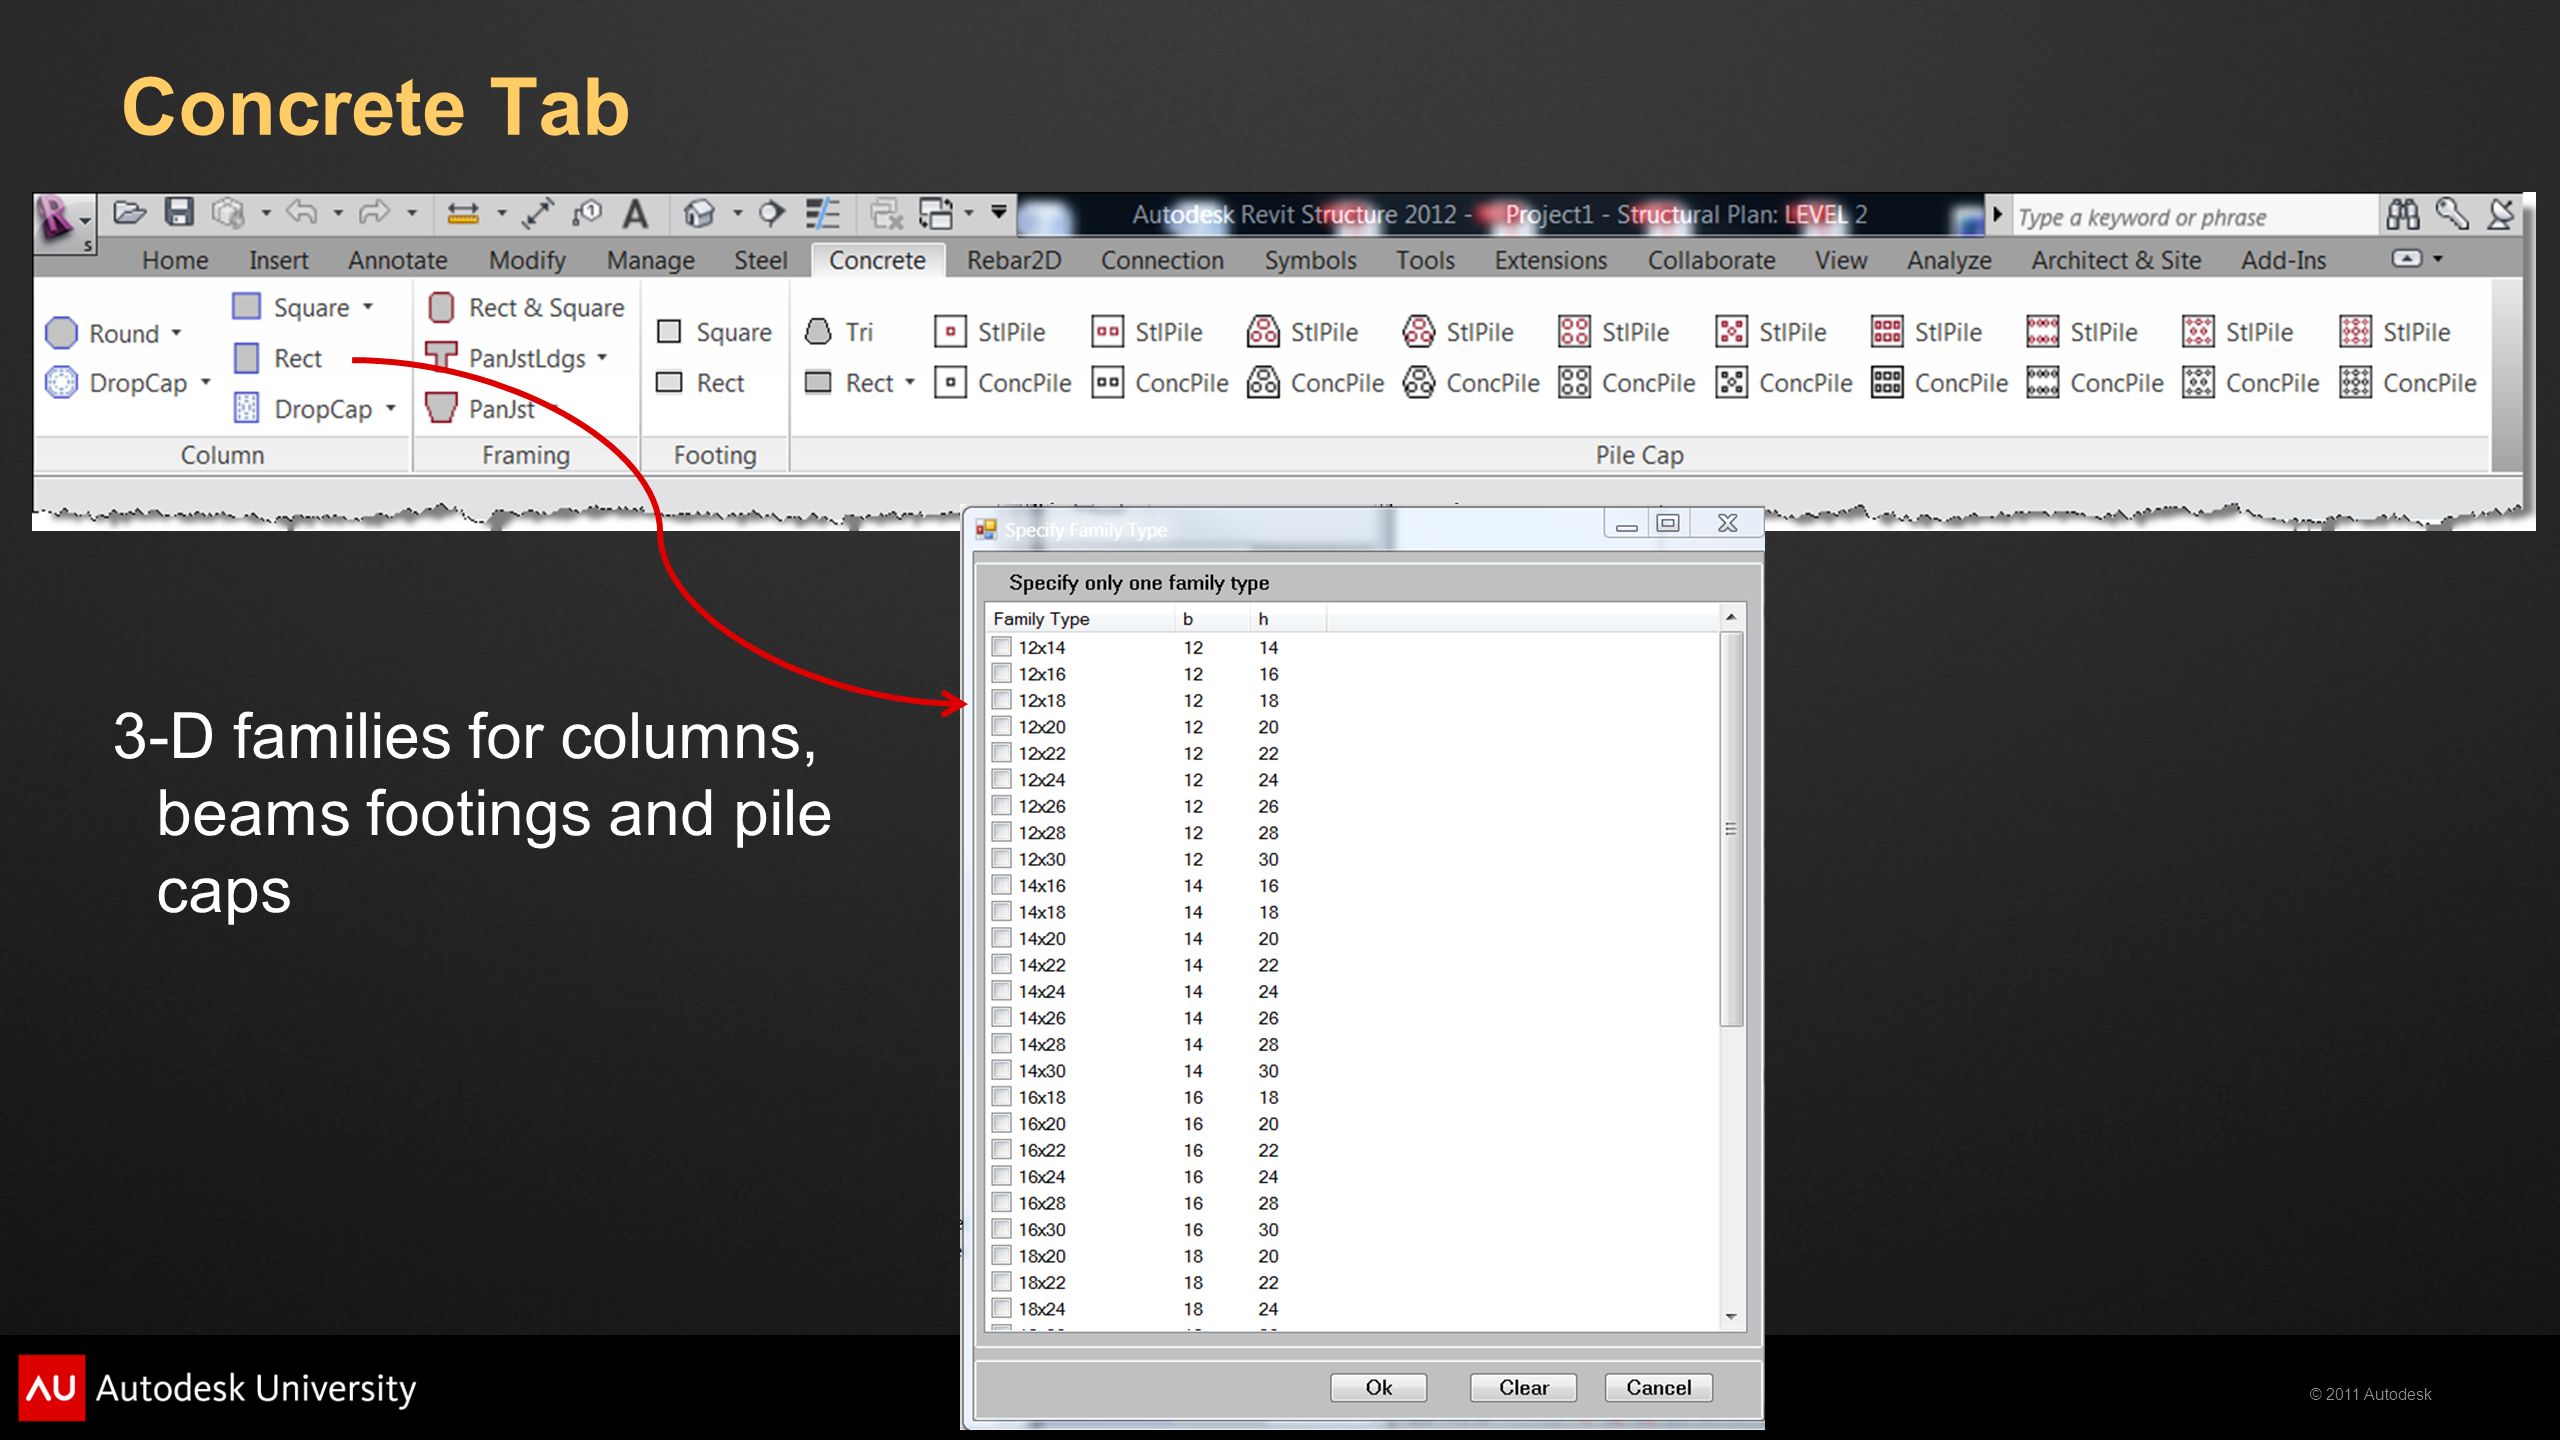Image resolution: width=2560 pixels, height=1440 pixels.
Task: Expand the Rect pile cap dropdown arrow
Action: (910, 382)
